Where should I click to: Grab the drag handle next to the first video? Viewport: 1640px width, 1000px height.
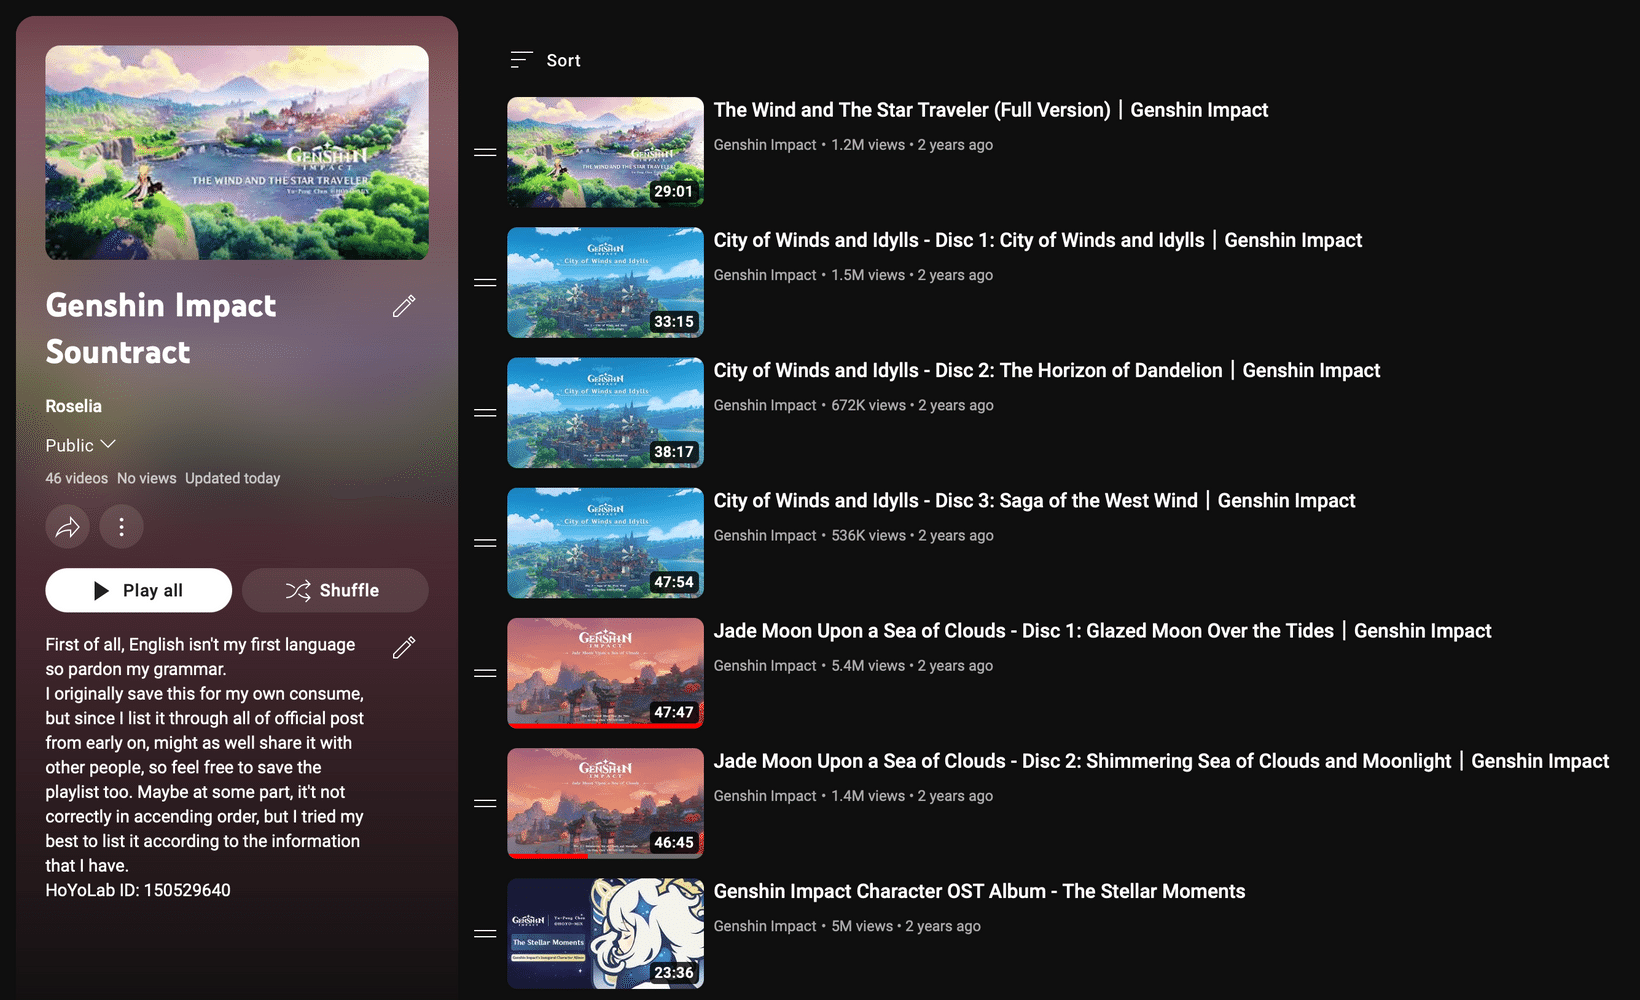point(485,152)
